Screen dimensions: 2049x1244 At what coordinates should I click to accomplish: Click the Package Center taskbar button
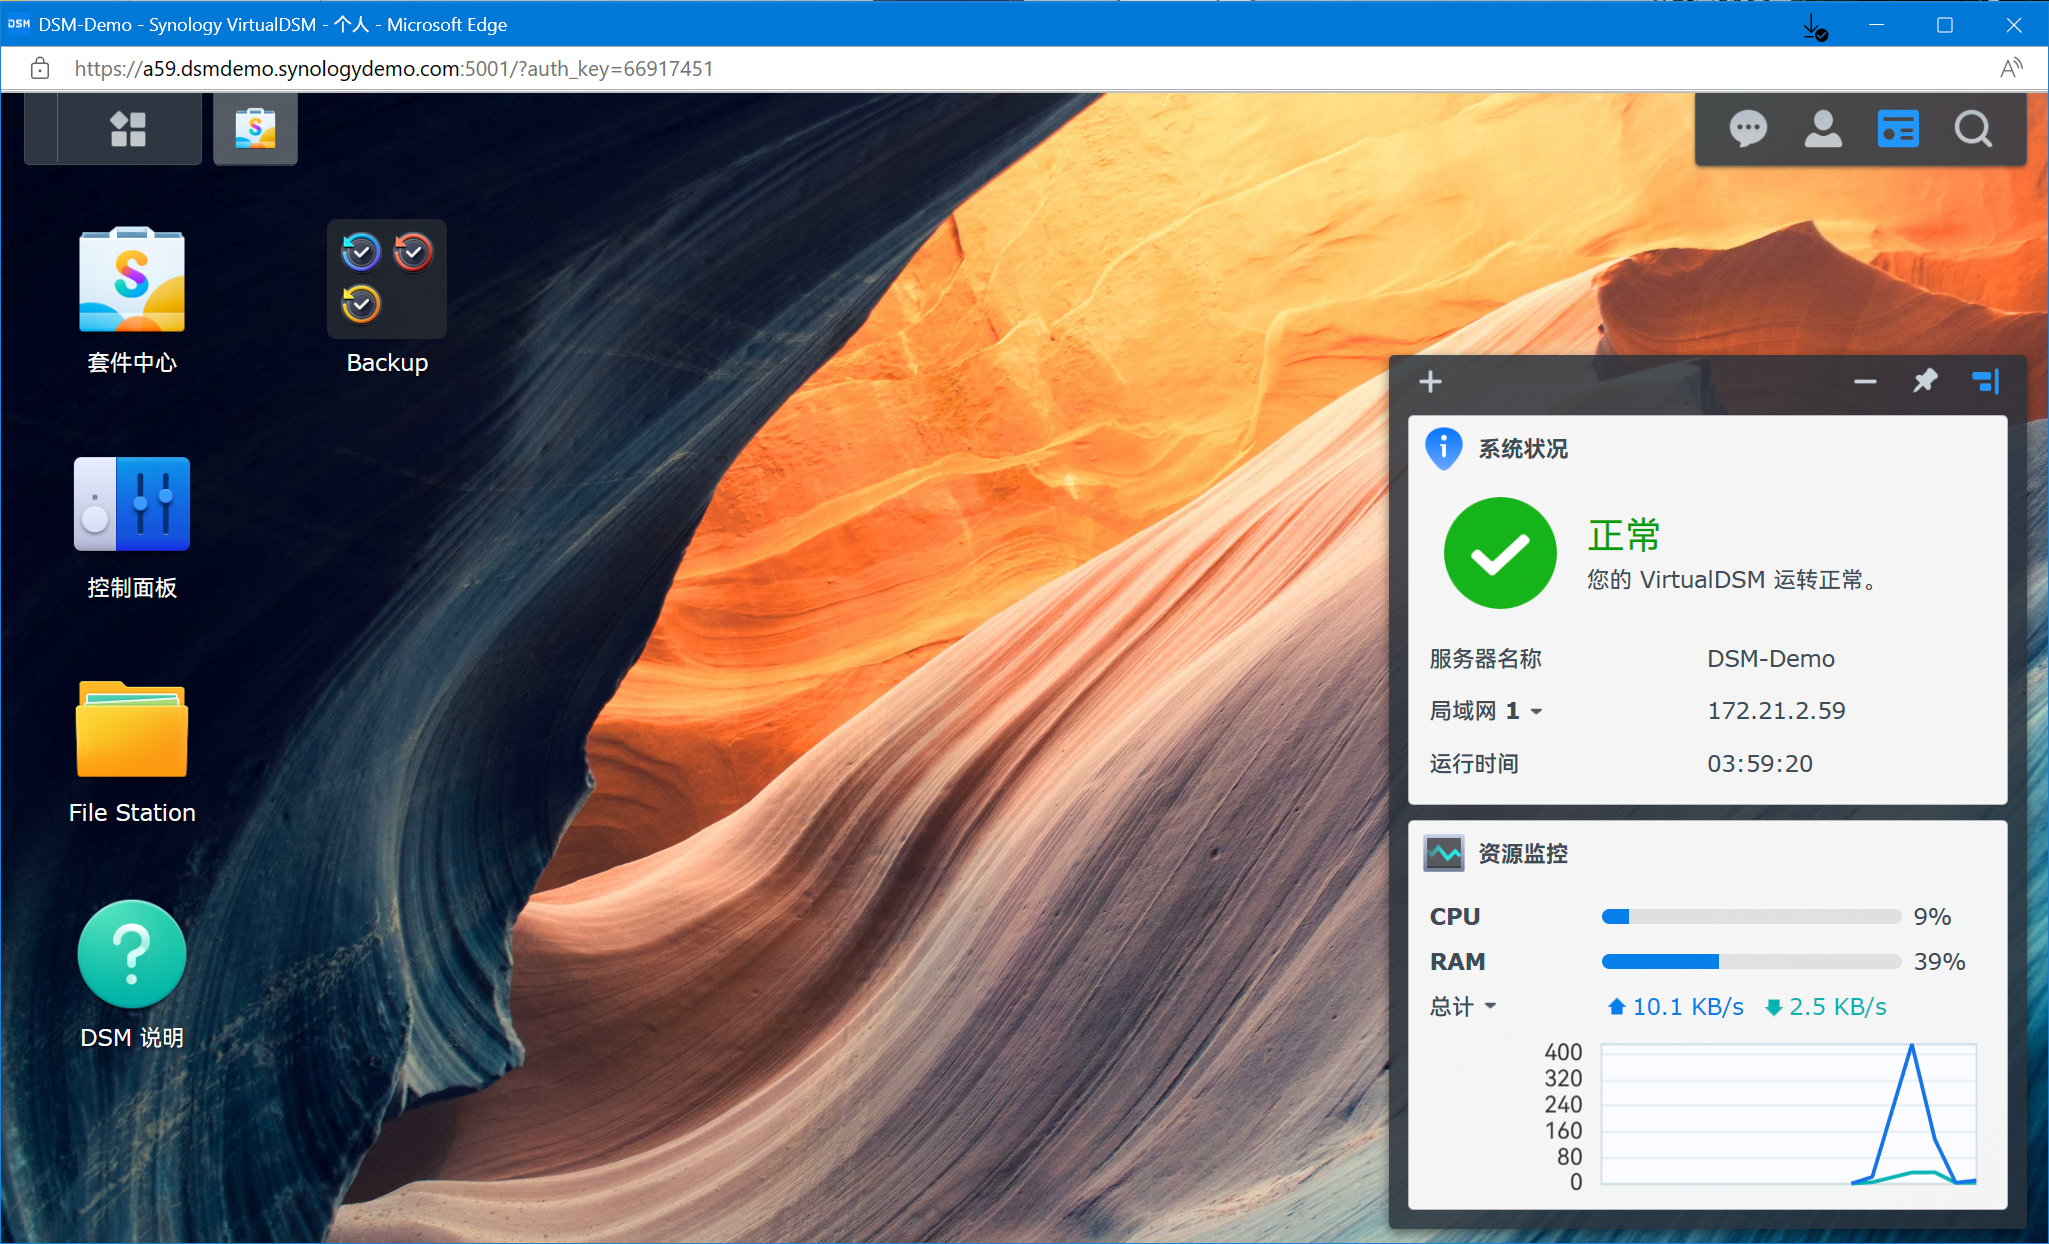click(255, 129)
